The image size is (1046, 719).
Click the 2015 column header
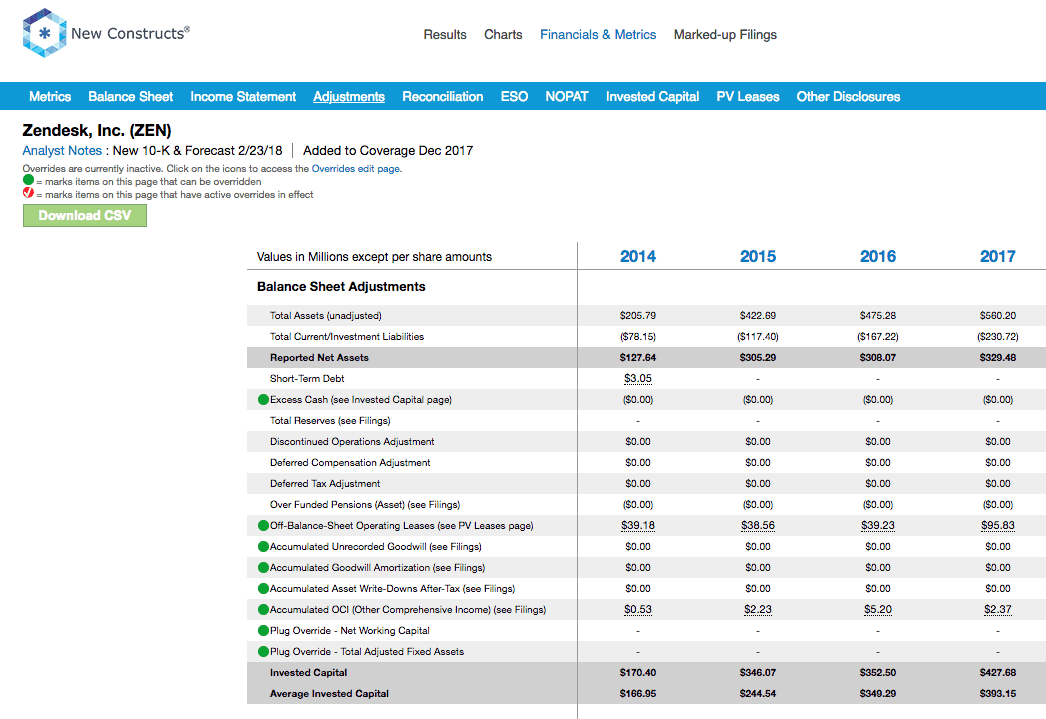click(758, 256)
